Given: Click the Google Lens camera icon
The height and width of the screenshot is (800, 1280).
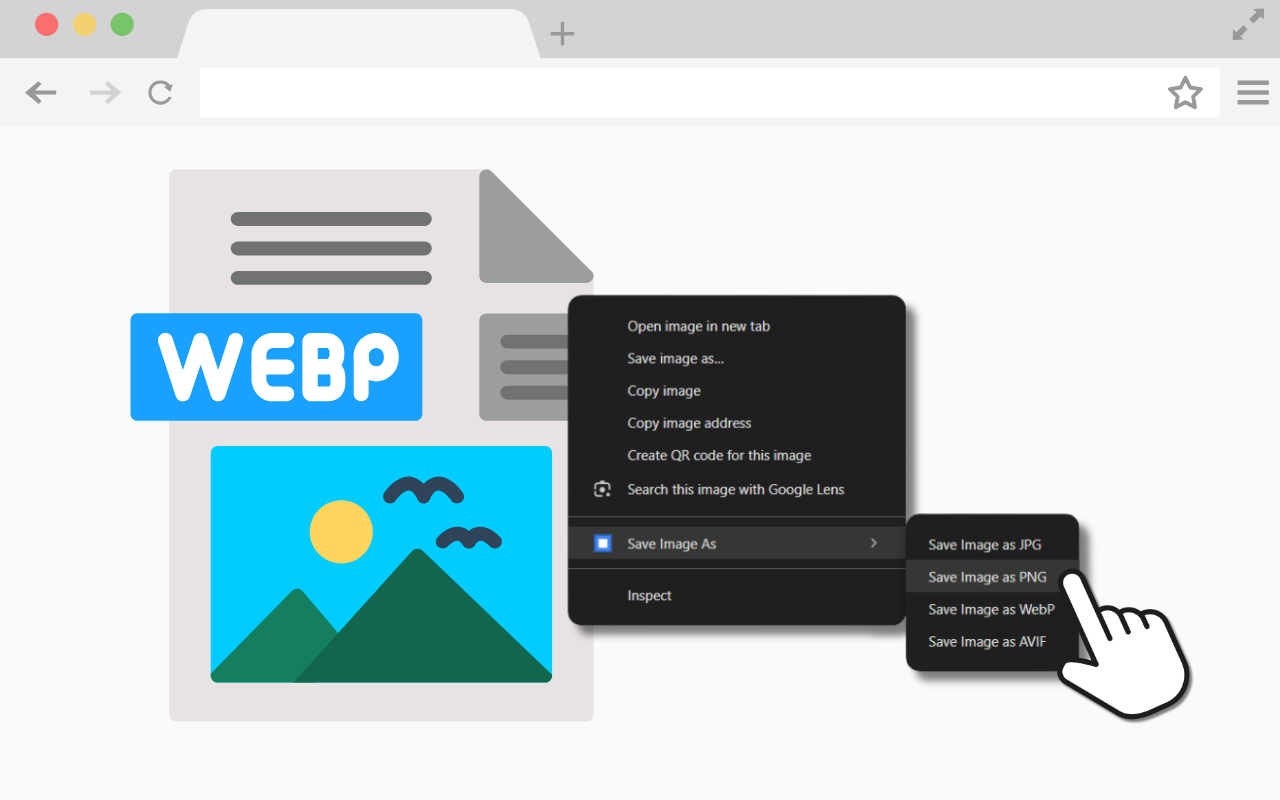Looking at the screenshot, I should click(x=601, y=489).
